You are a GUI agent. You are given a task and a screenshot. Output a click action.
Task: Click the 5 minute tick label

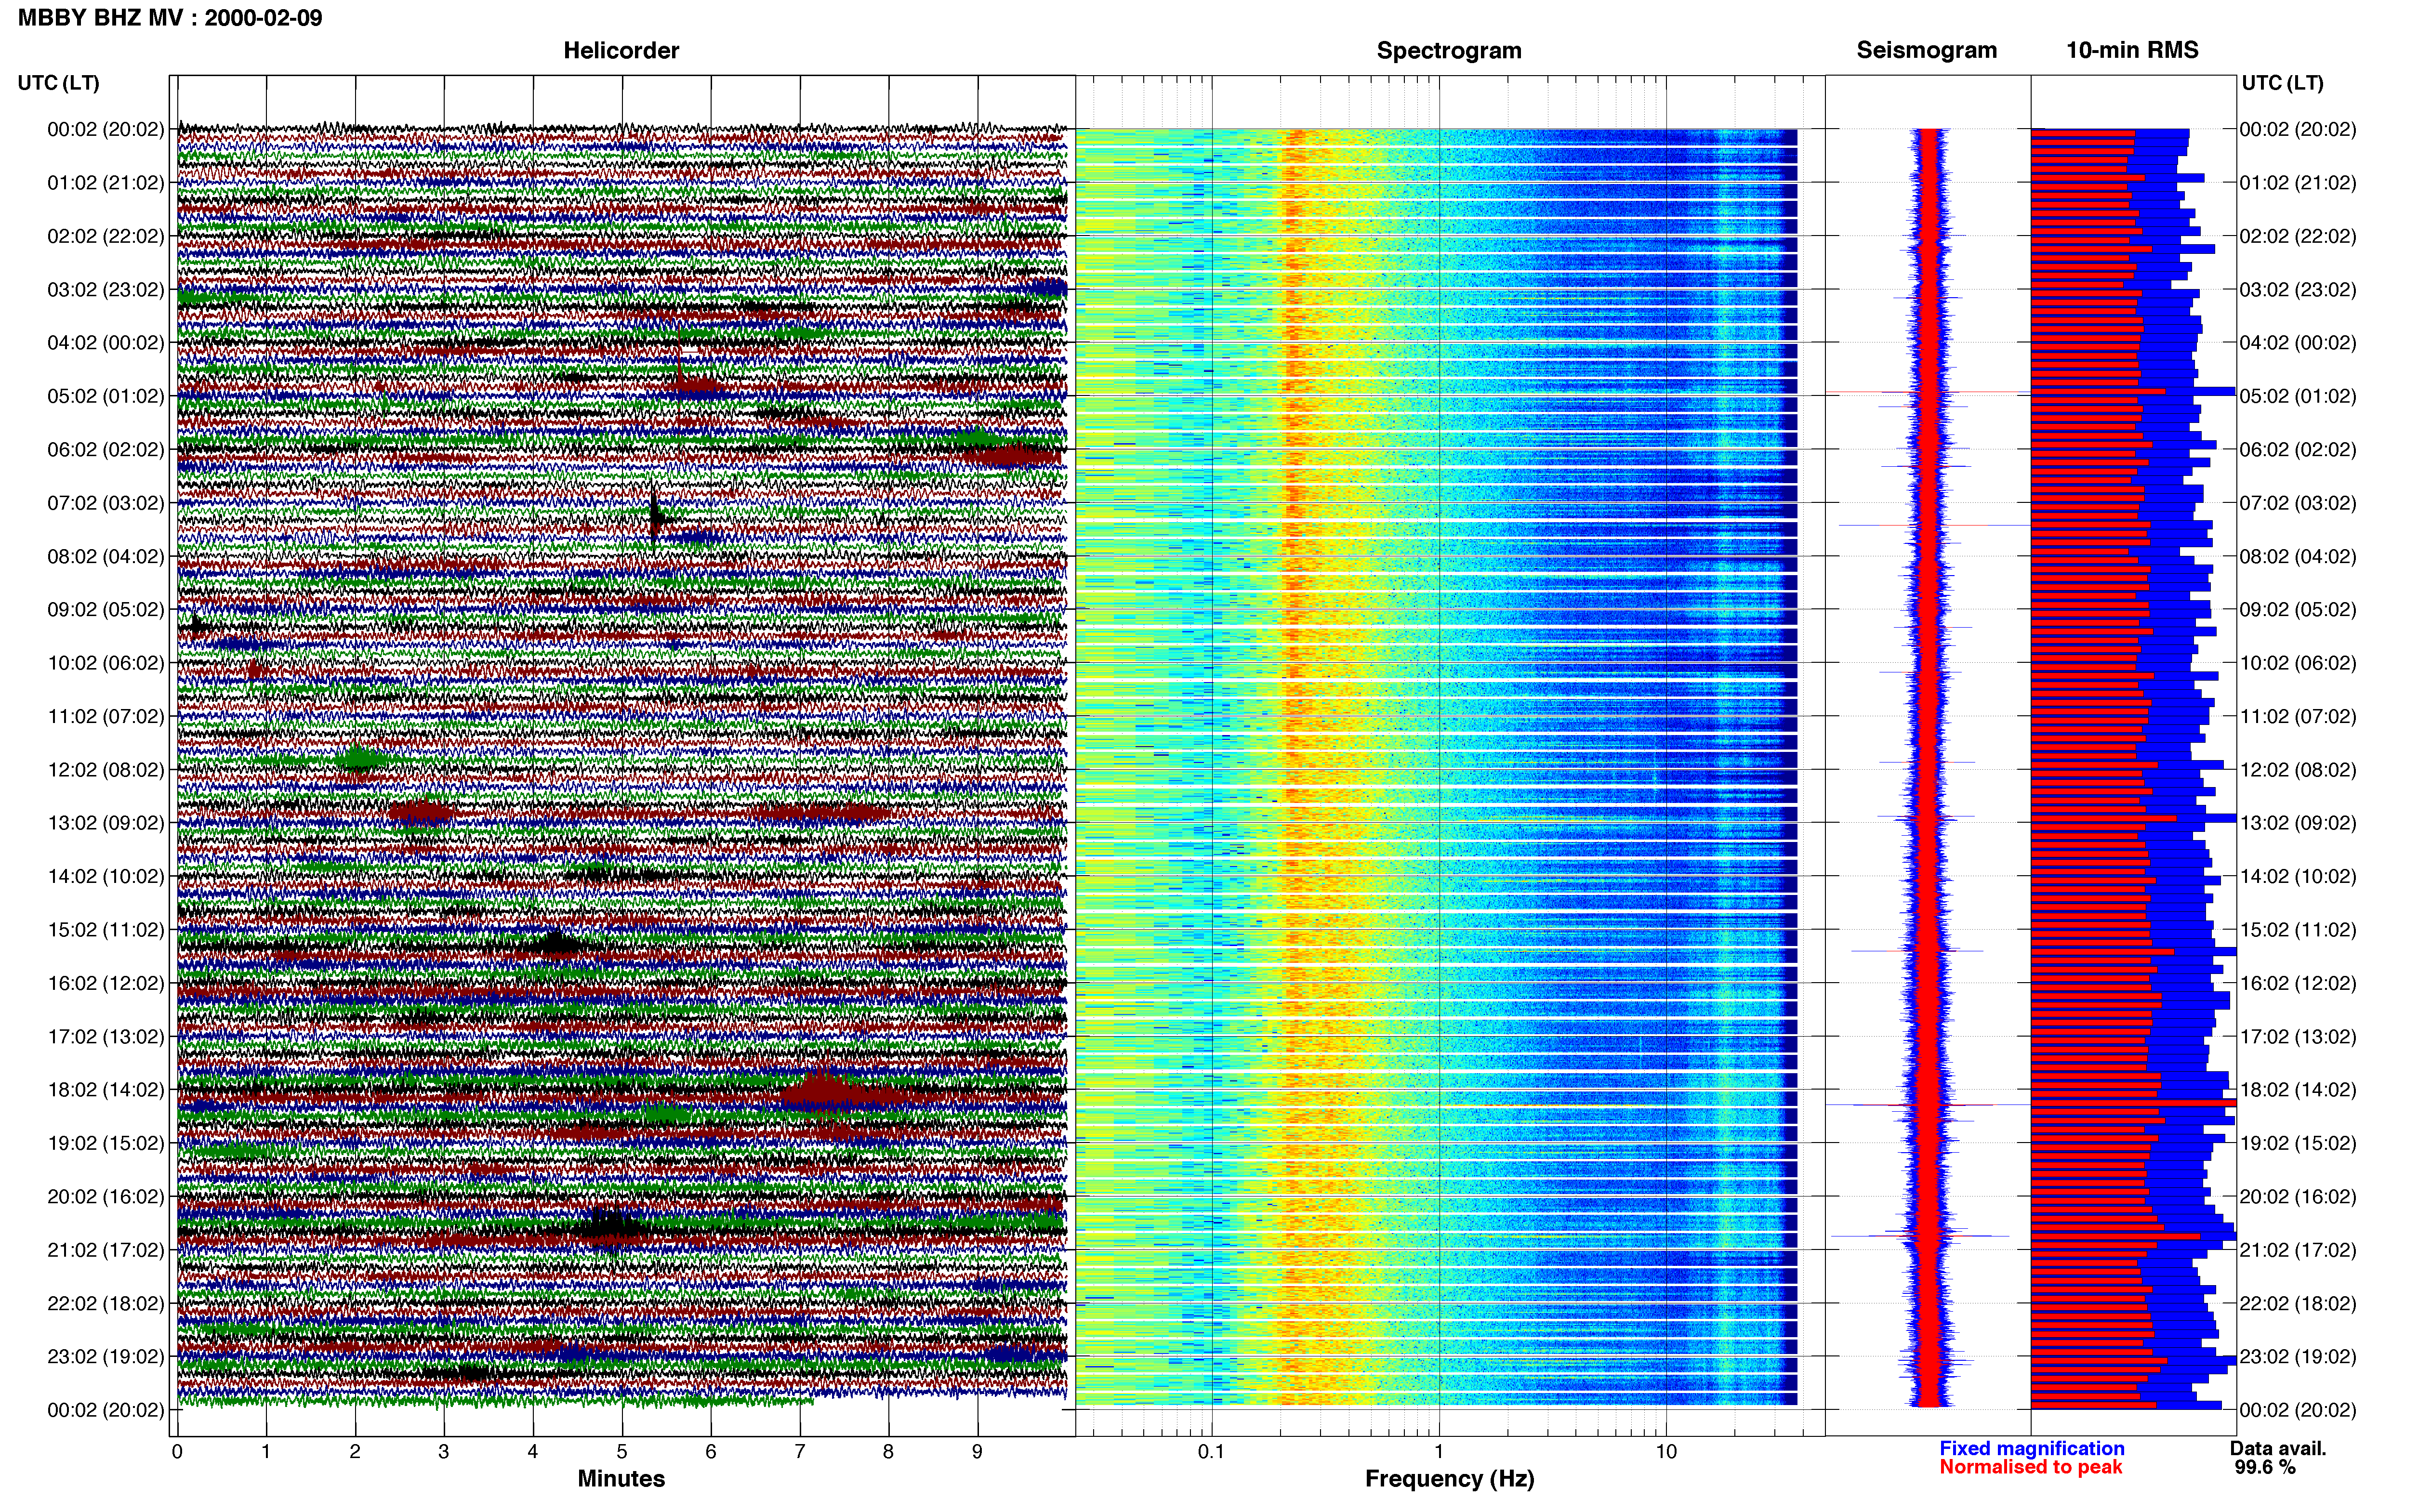point(622,1452)
